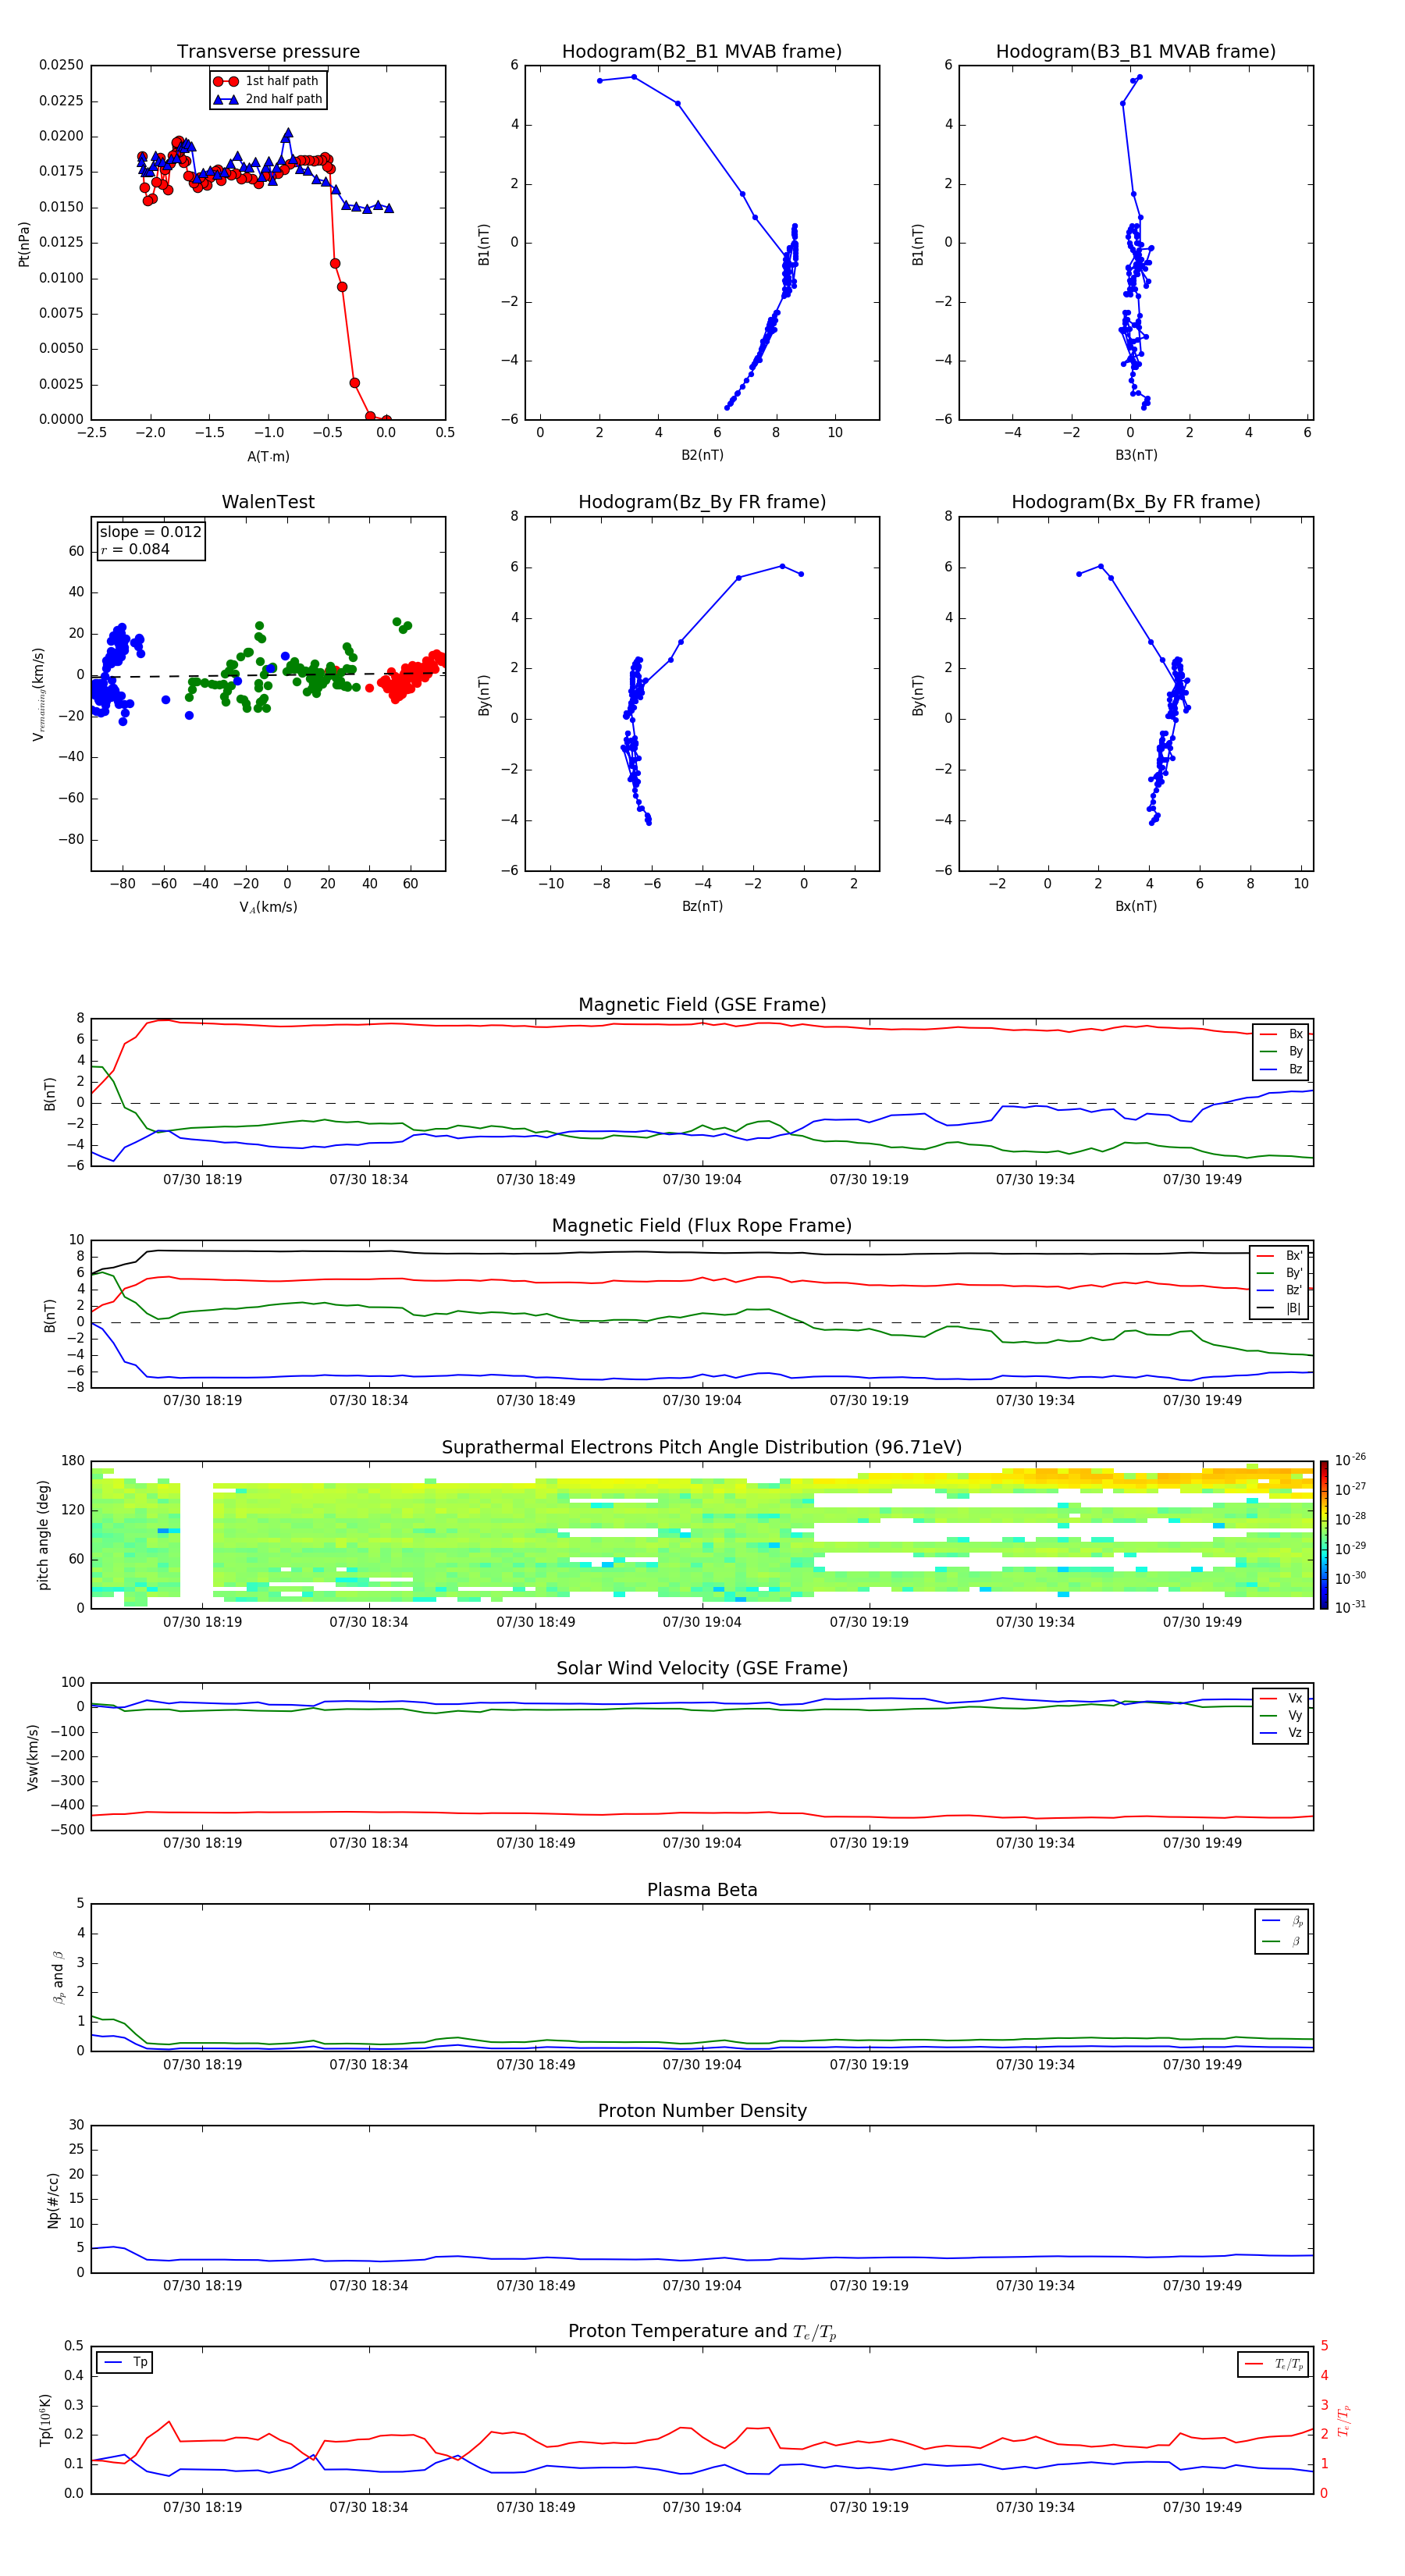Click the "By'" legend entry
This screenshot has height=2576, width=1405.
pos(1280,1273)
